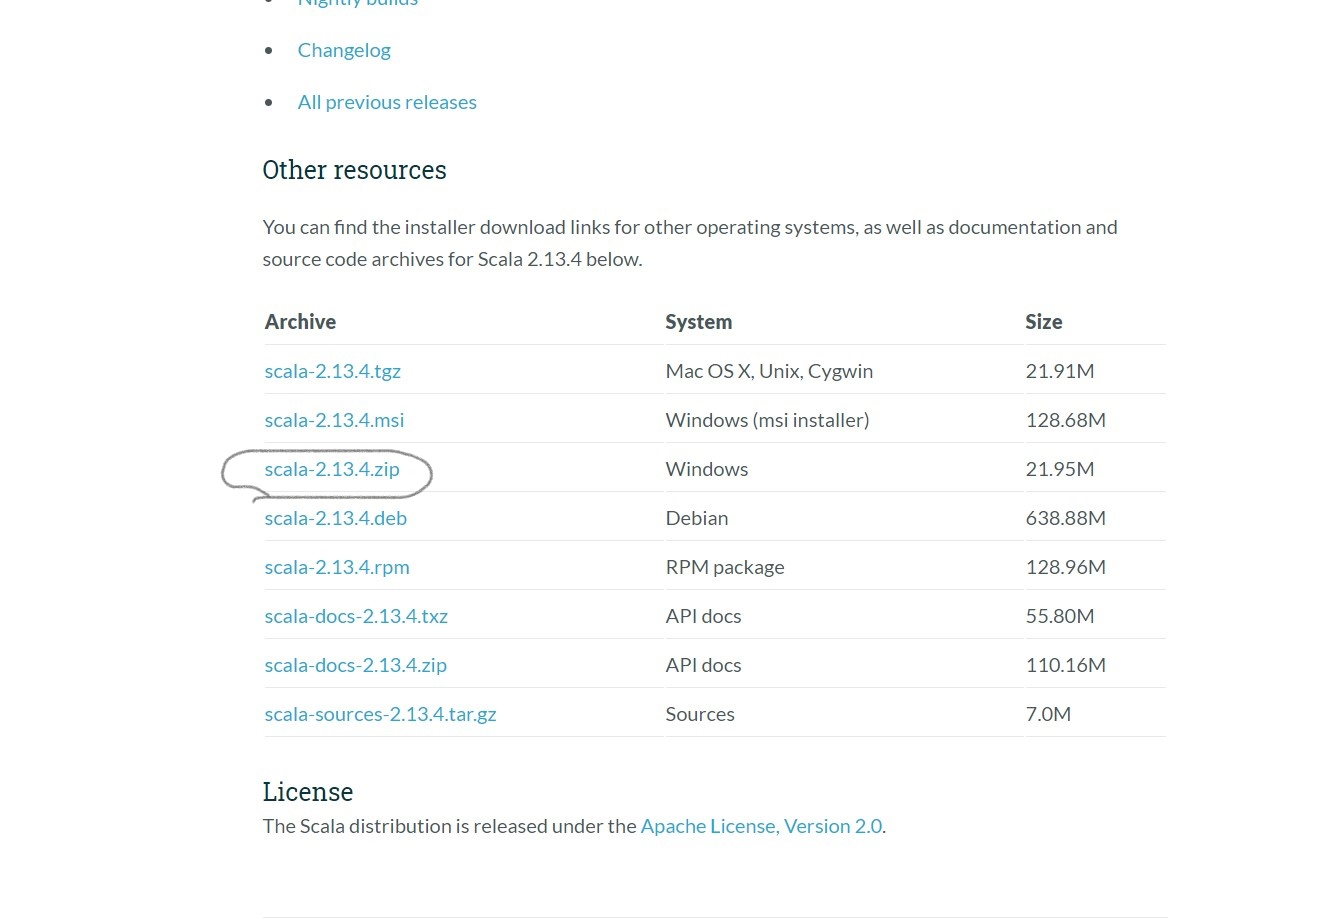Click the 55.80M size value
This screenshot has height=922, width=1322.
pos(1059,616)
